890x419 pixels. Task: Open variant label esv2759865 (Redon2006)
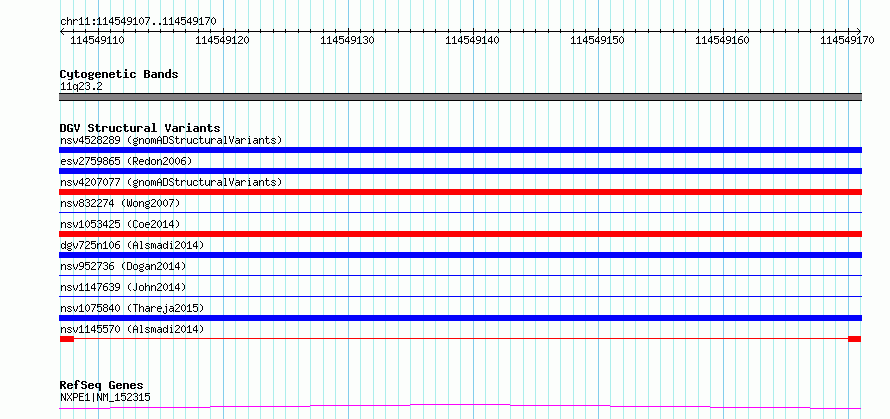click(x=126, y=161)
